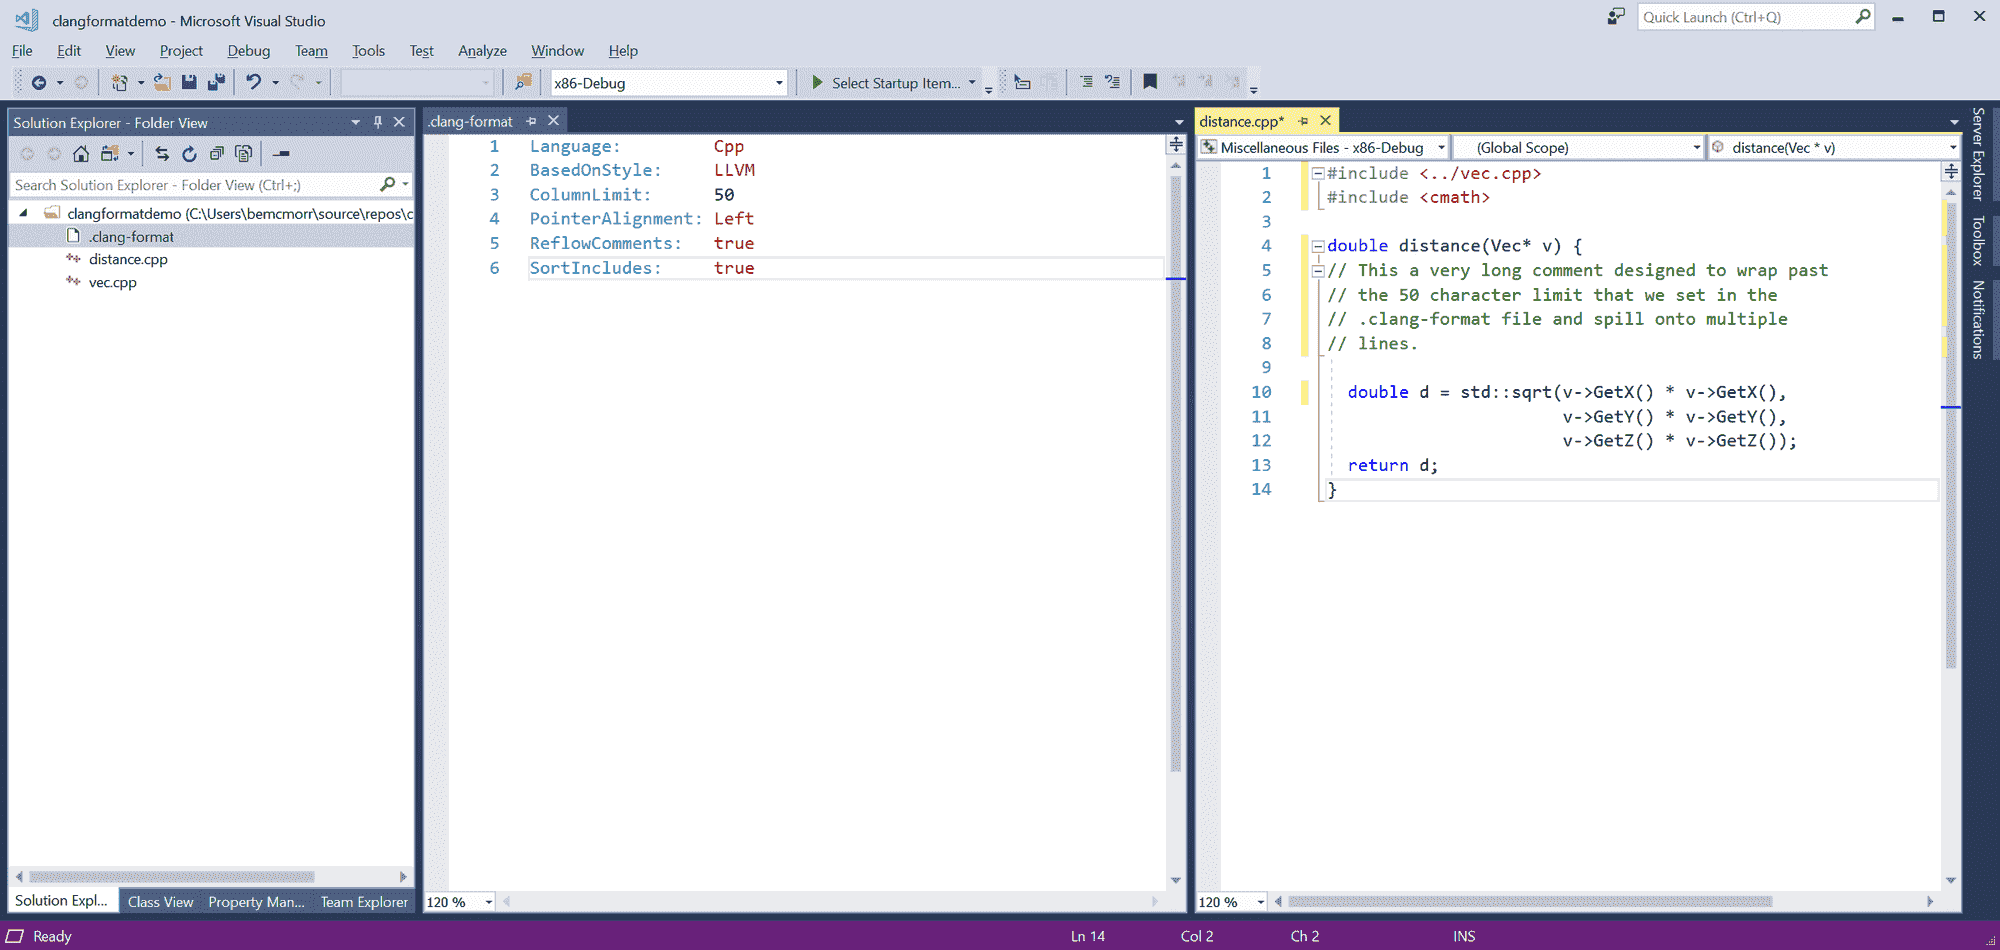The image size is (2000, 950).
Task: Open the Debug menu
Action: (x=249, y=51)
